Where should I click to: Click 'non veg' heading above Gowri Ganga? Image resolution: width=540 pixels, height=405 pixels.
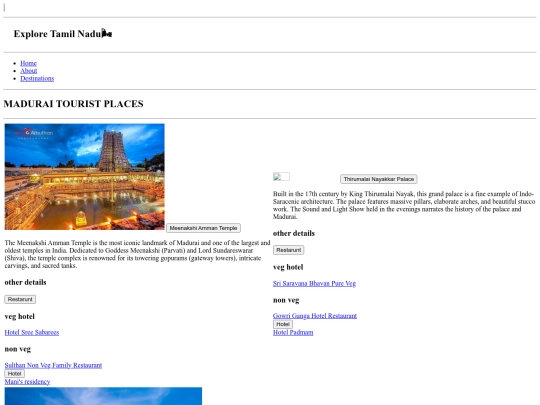click(286, 300)
